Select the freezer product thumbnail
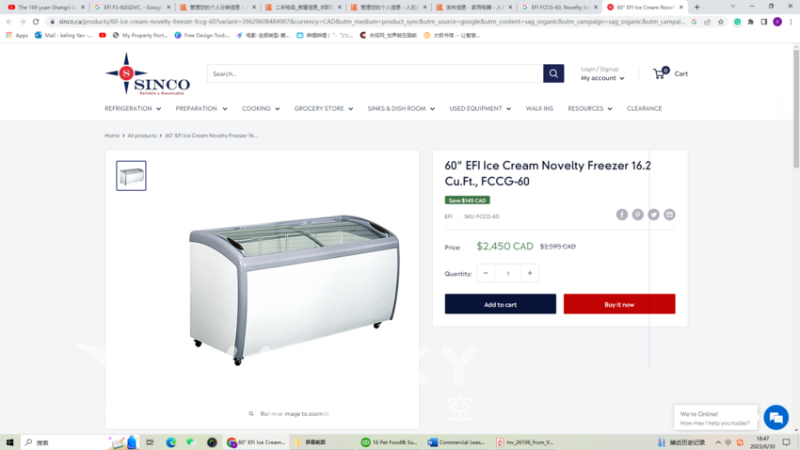The width and height of the screenshot is (800, 450). coord(131,176)
